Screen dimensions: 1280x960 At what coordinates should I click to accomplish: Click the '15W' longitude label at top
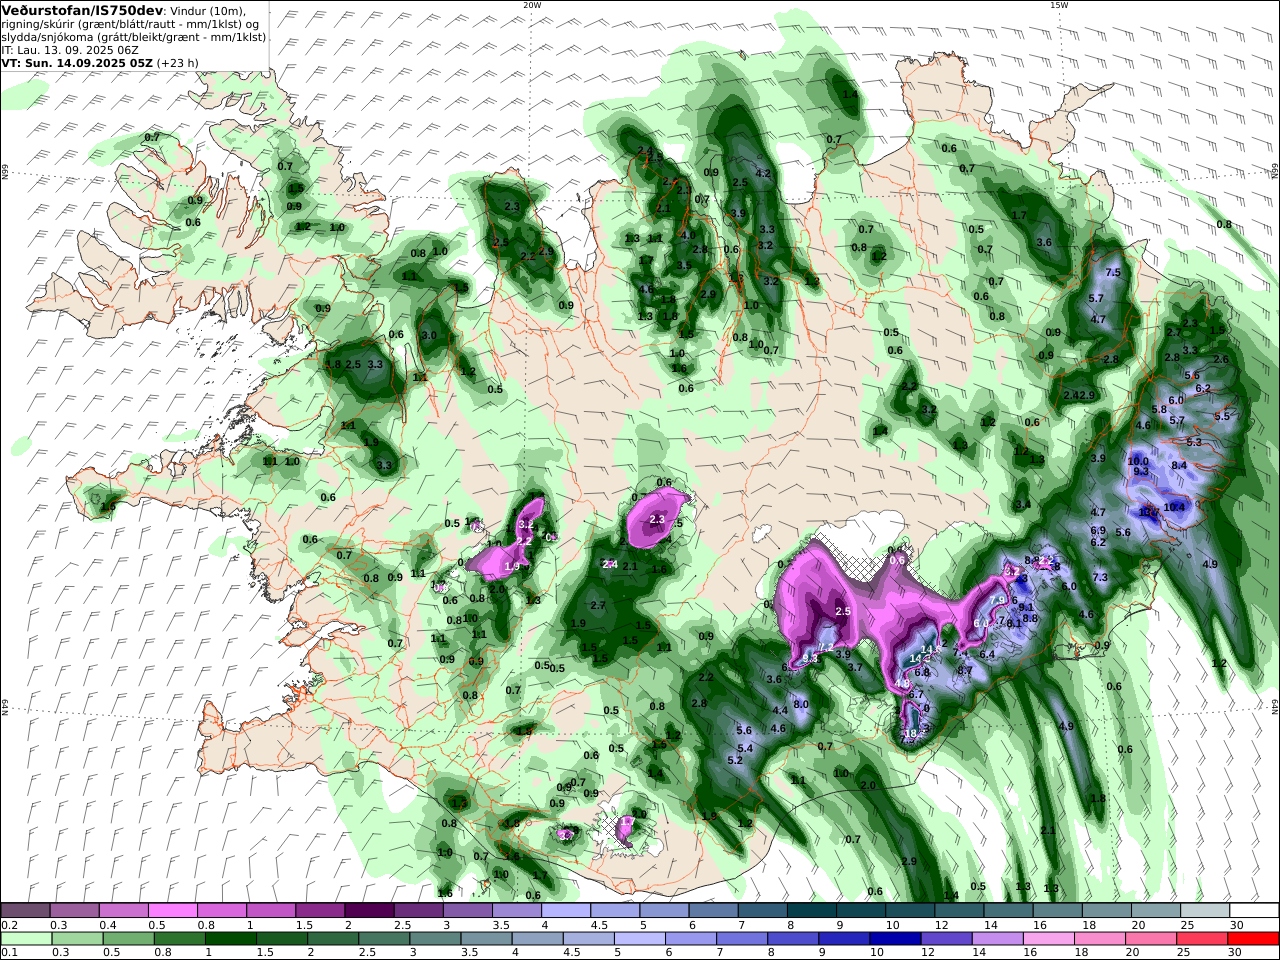click(1059, 5)
